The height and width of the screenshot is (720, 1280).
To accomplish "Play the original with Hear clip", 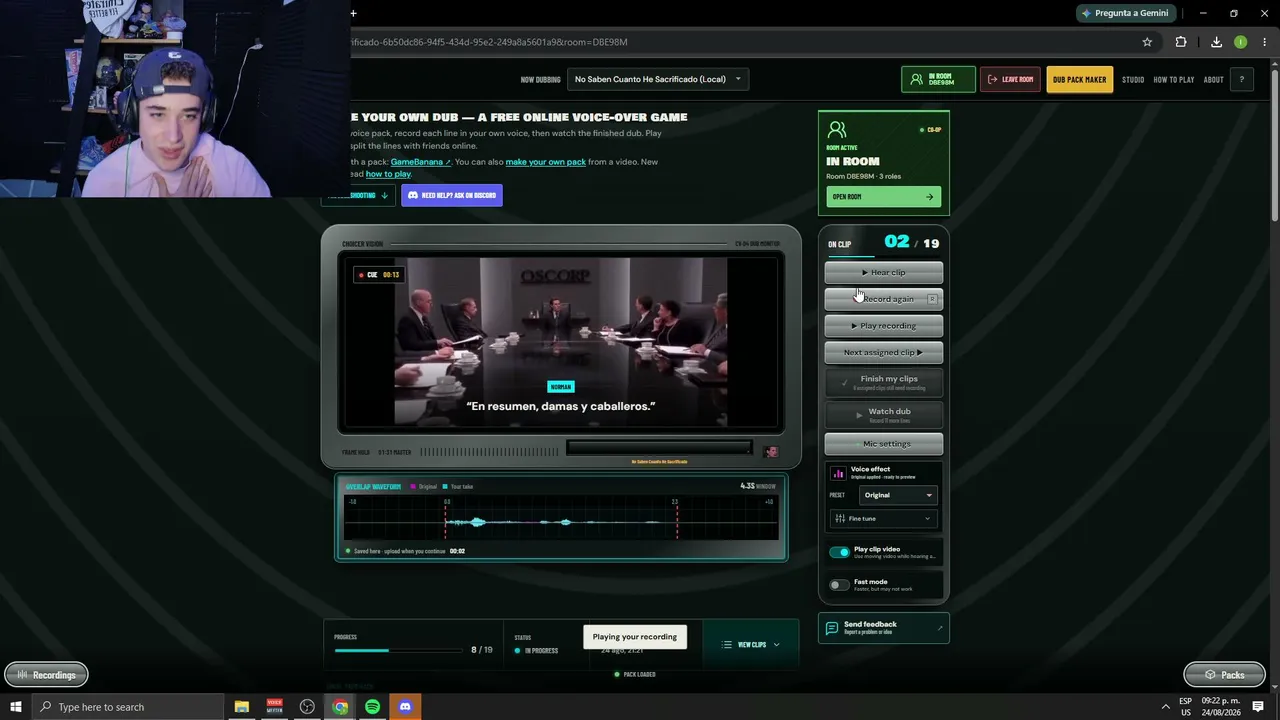I will tap(884, 272).
